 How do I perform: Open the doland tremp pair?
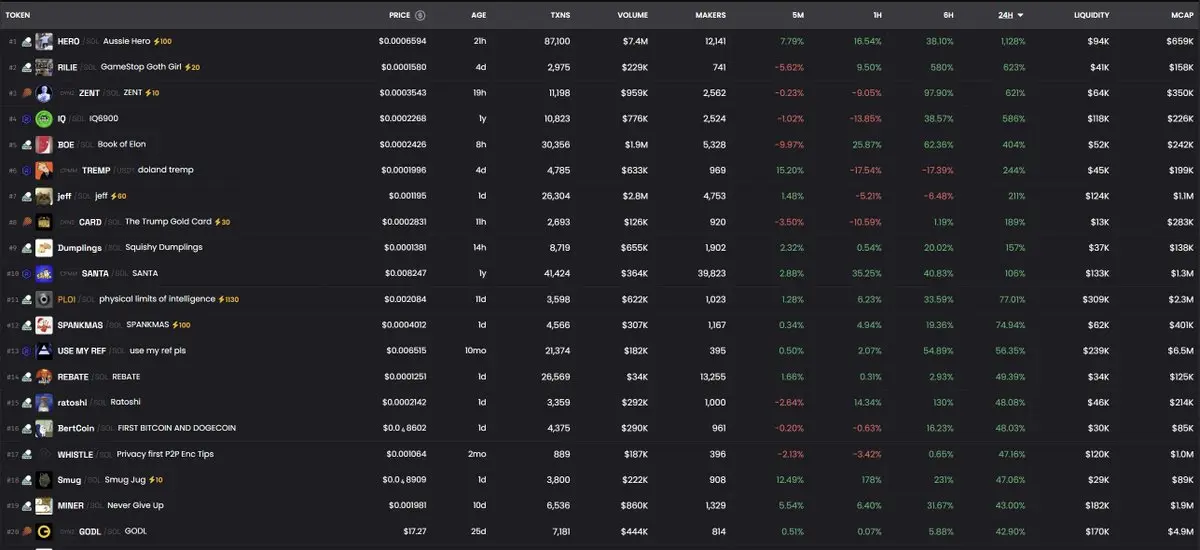167,170
